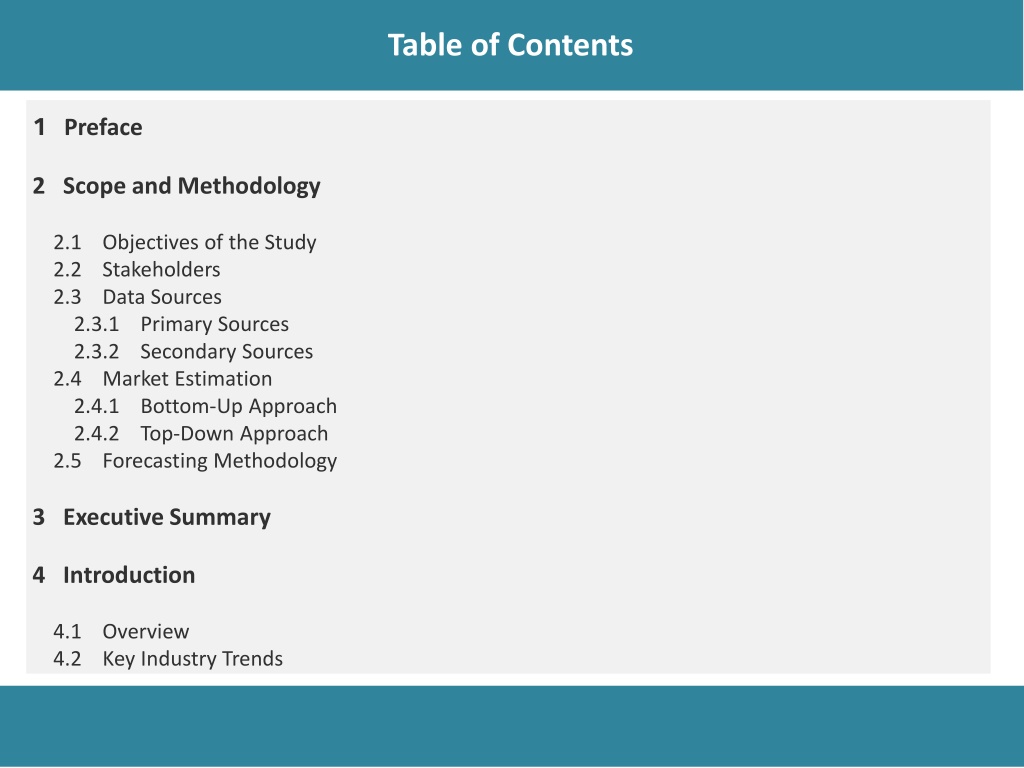This screenshot has height=768, width=1024.
Task: Open the Preface section entry
Action: (88, 127)
